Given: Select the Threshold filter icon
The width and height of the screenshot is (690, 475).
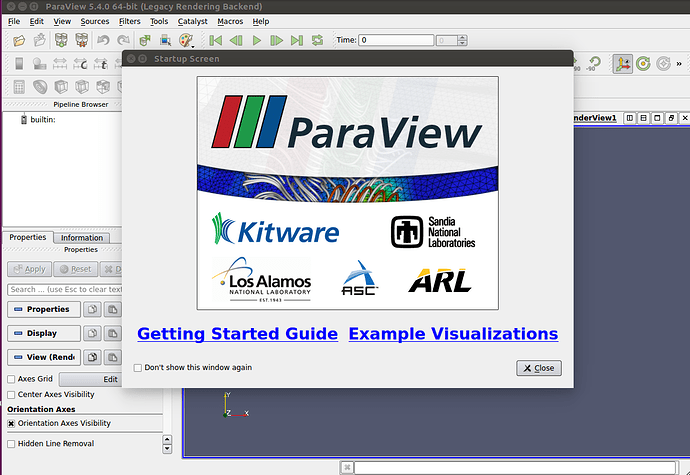Looking at the screenshot, I should 103,87.
